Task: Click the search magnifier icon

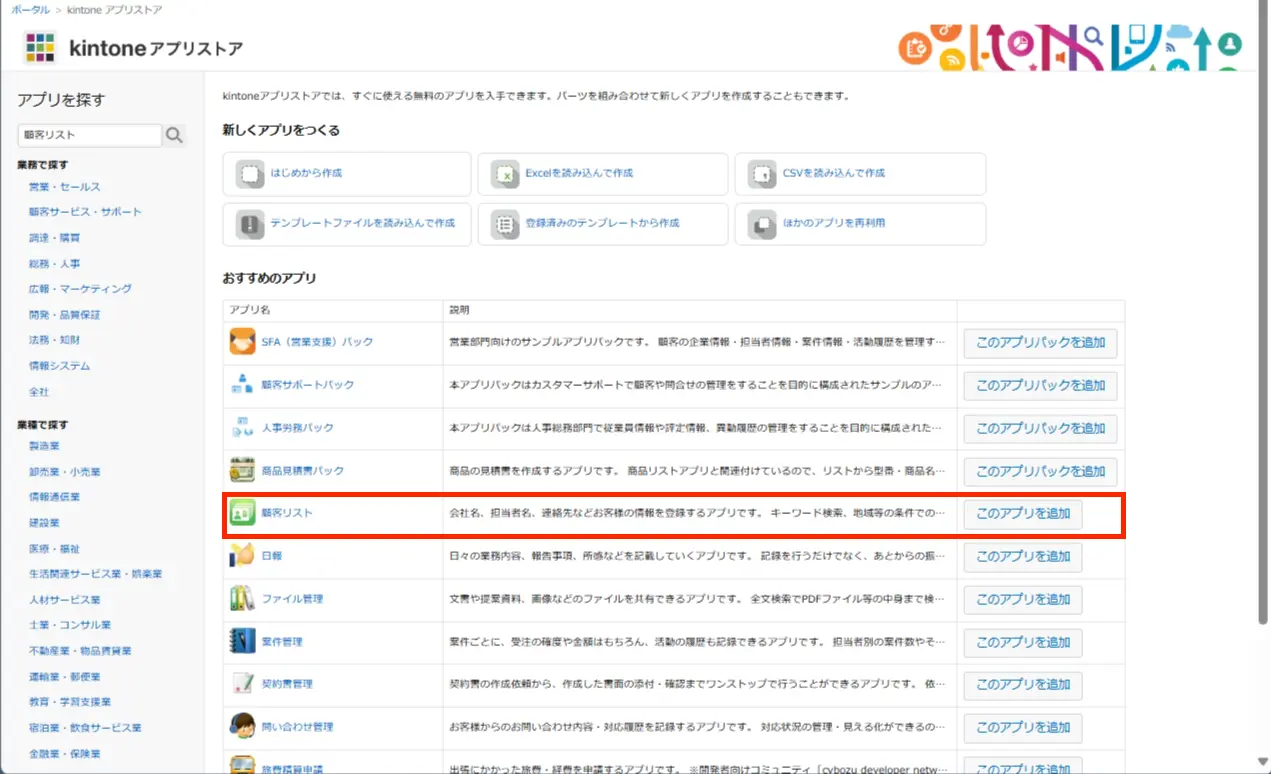Action: 175,135
